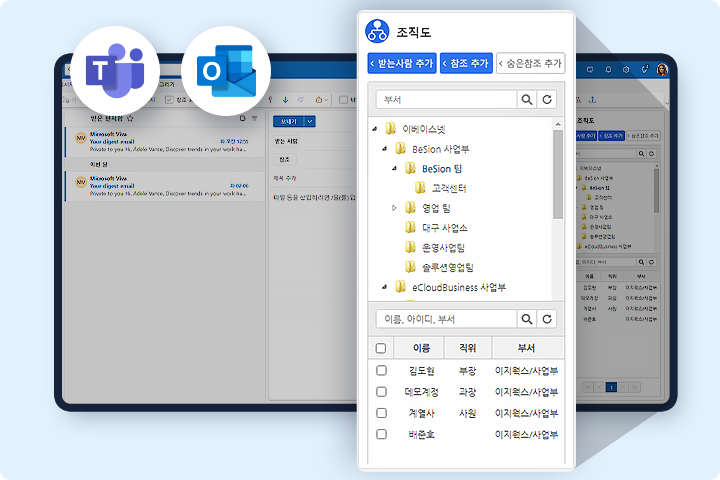Click the high importance icon in compose toolbar

click(270, 100)
